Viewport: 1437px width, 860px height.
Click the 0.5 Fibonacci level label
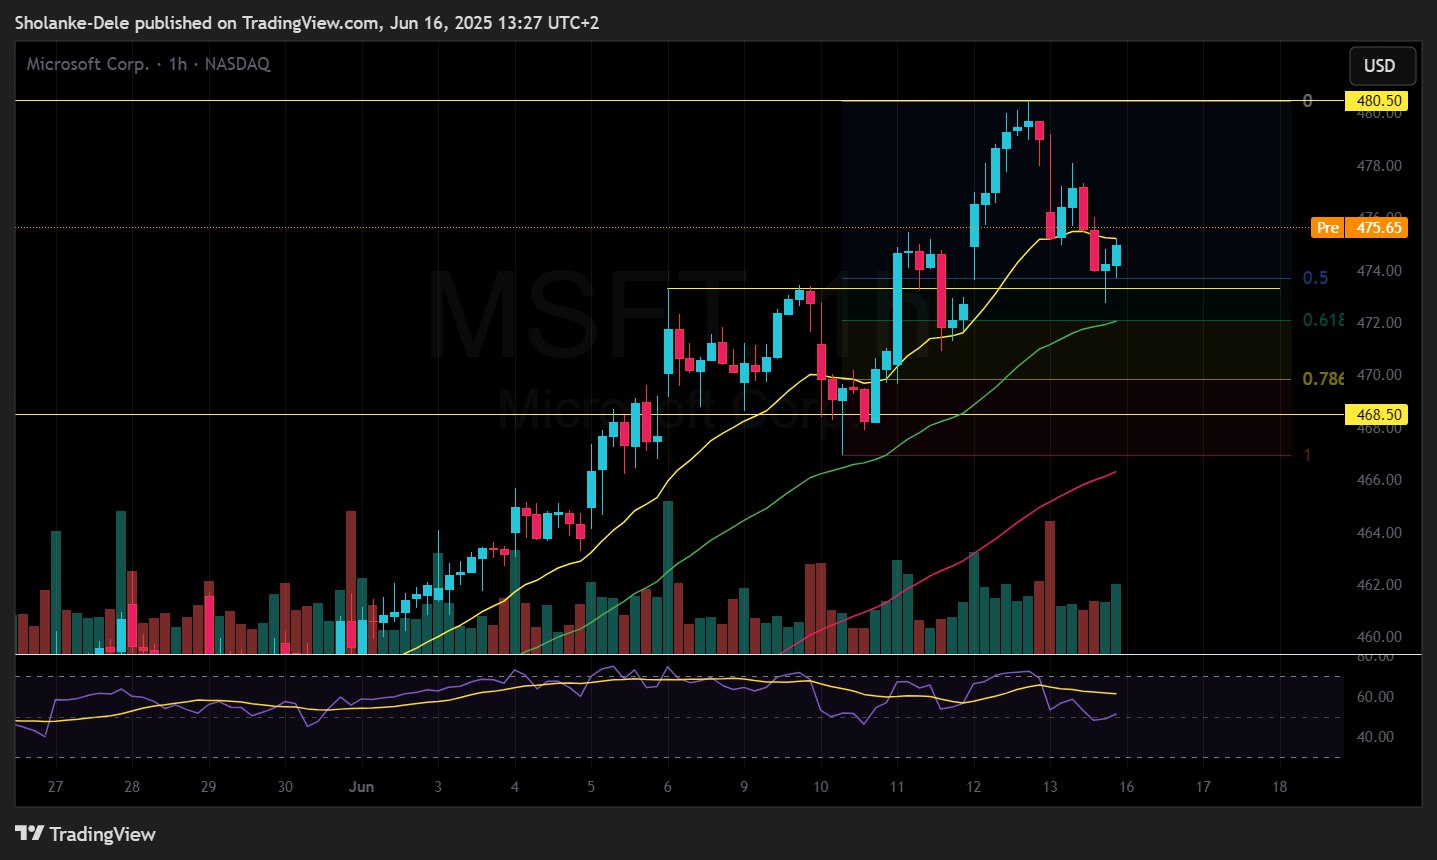1316,278
